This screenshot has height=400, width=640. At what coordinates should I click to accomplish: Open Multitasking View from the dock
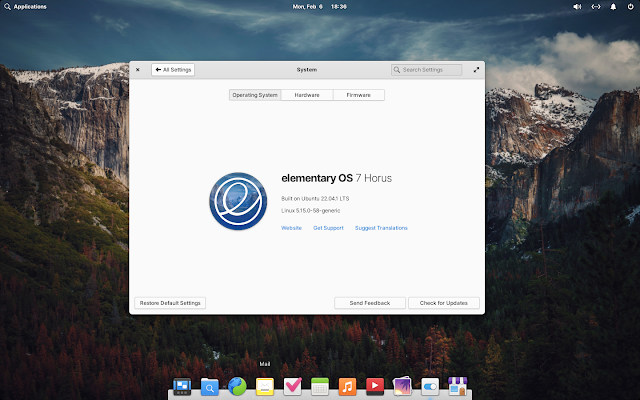pos(182,386)
